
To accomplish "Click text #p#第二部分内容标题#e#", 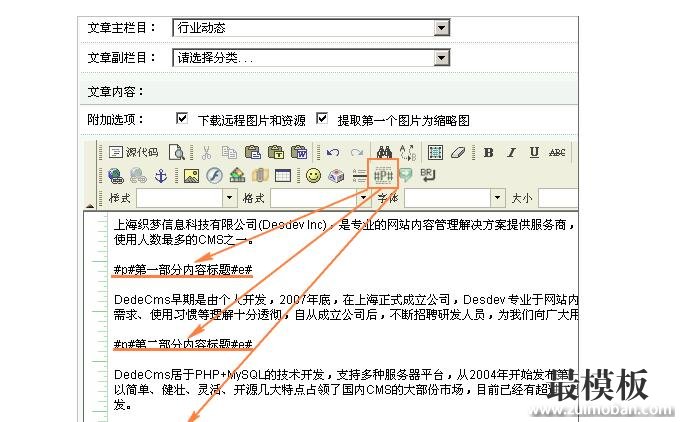I will point(183,344).
